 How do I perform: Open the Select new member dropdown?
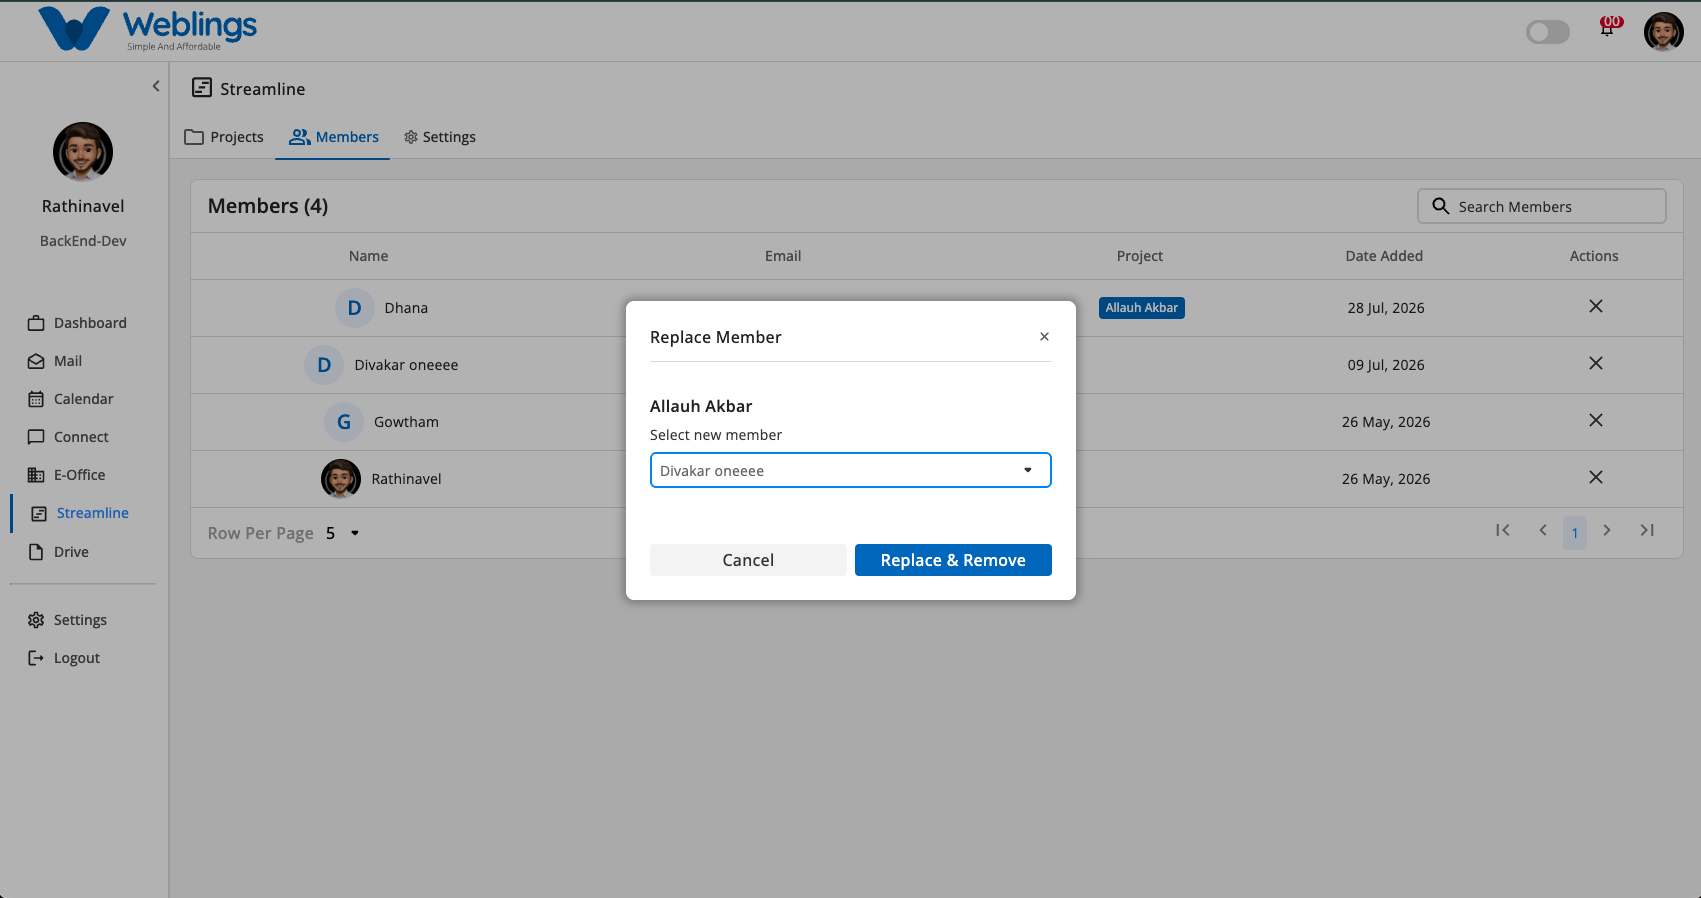coord(850,470)
